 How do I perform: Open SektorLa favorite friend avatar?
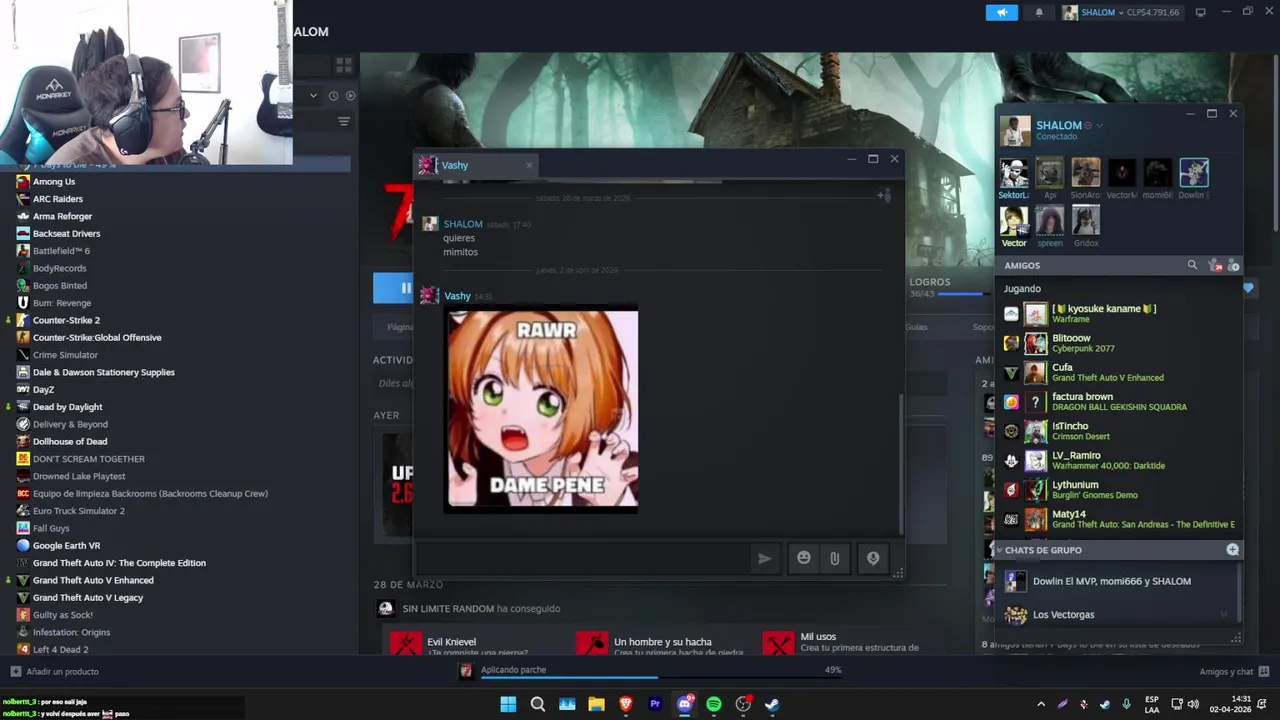coord(1014,173)
